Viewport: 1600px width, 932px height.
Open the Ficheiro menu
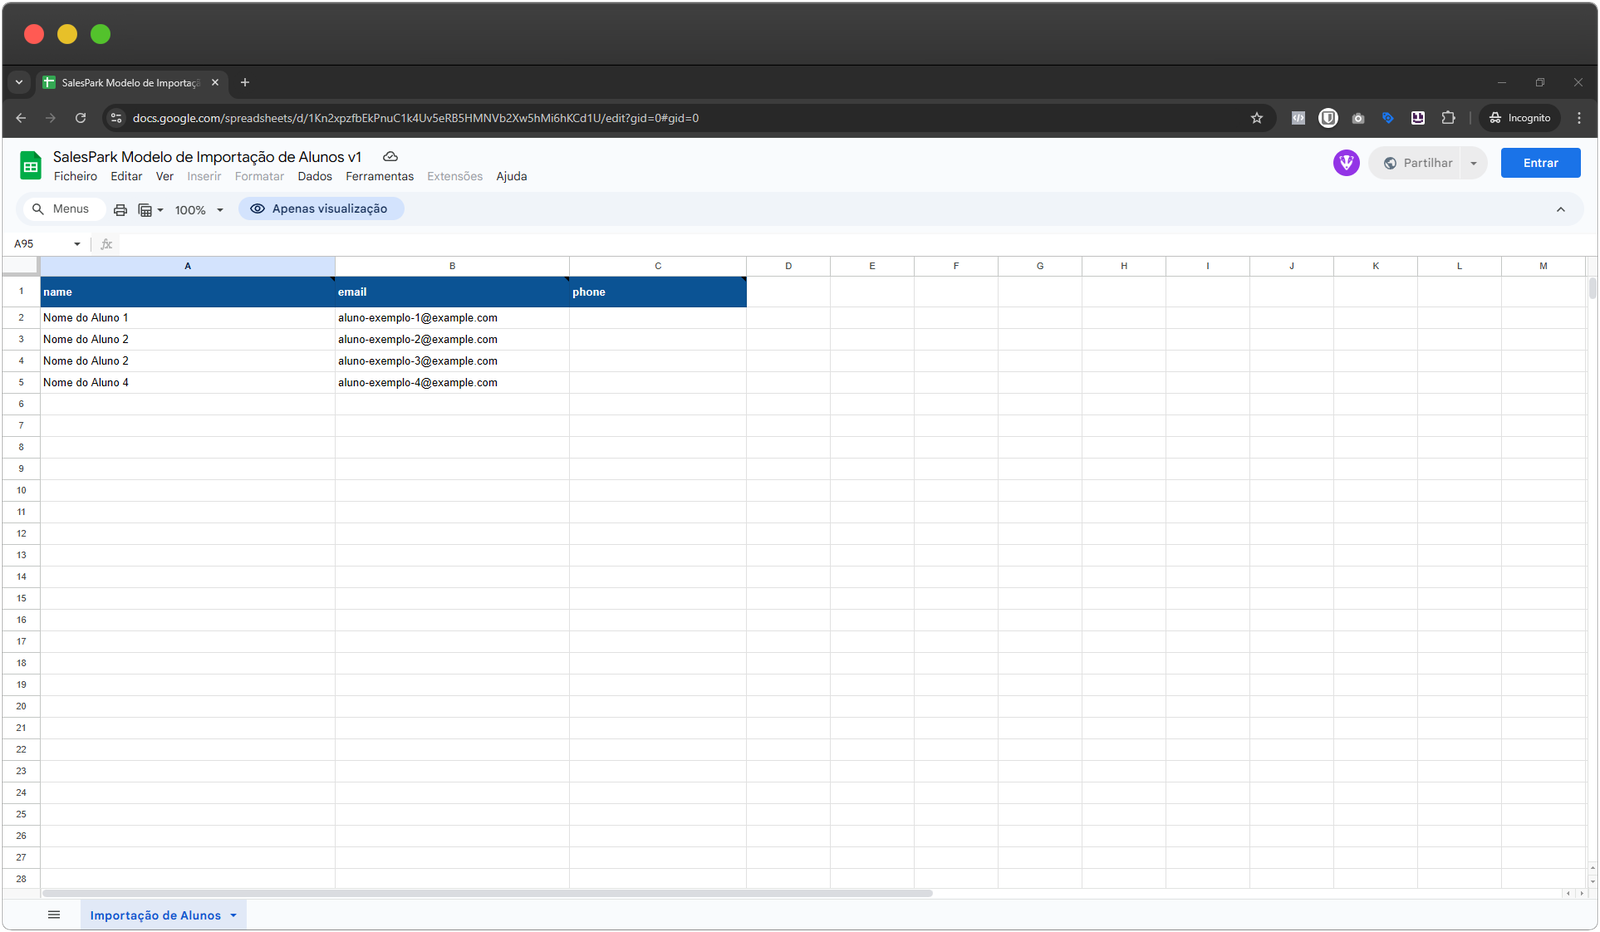coord(75,177)
